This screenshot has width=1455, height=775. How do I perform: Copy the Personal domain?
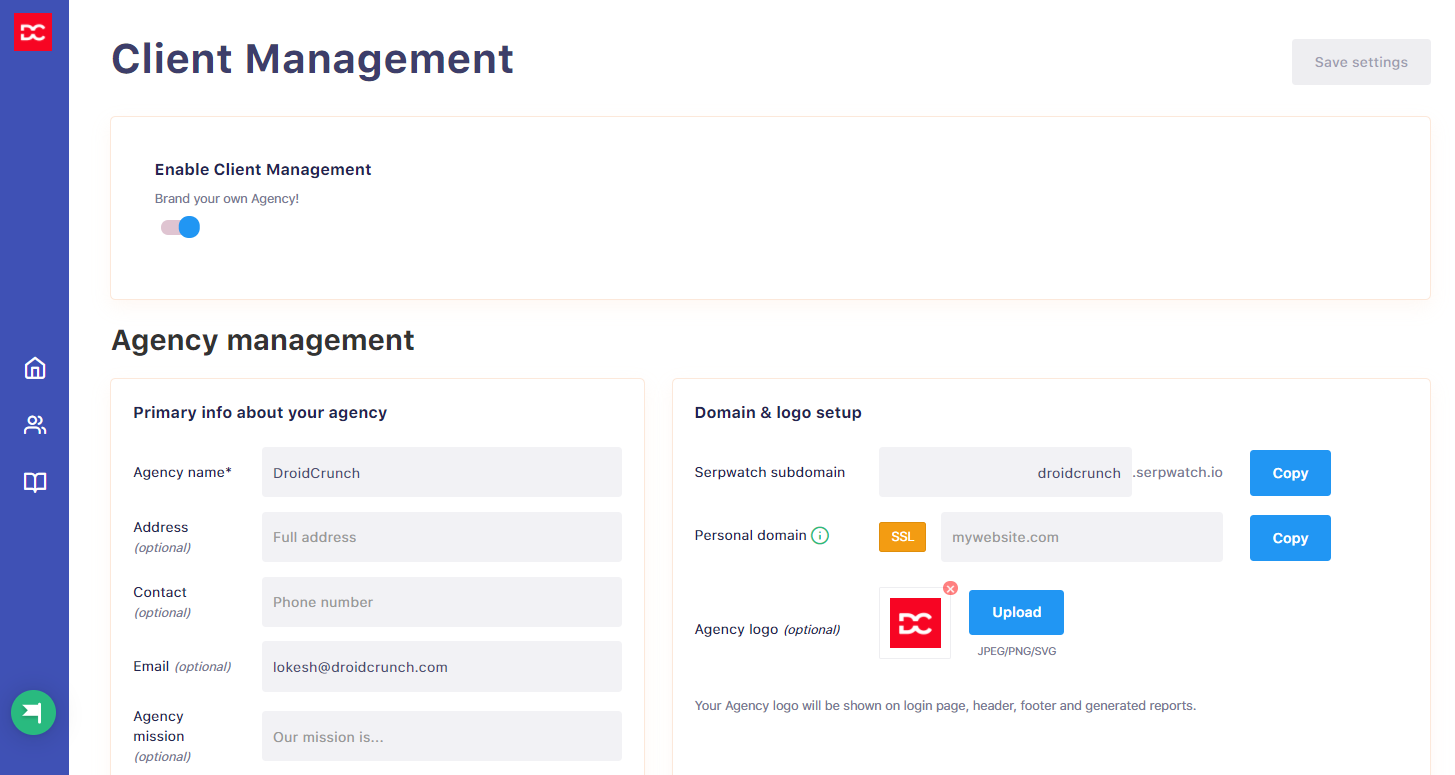click(x=1289, y=538)
